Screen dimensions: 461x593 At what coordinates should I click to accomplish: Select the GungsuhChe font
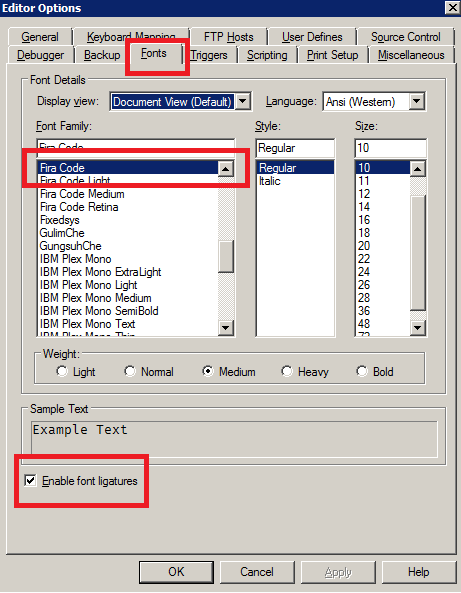(x=128, y=246)
